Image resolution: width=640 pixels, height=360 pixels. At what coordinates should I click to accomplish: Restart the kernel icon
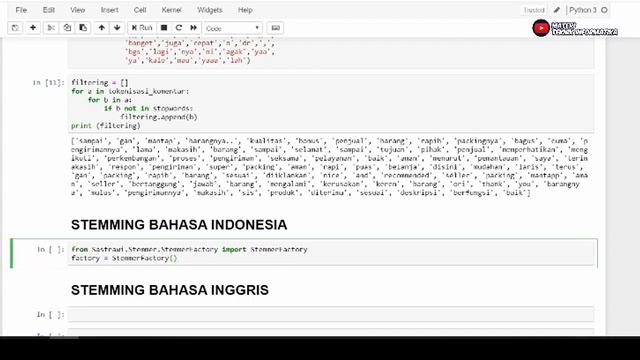179,28
